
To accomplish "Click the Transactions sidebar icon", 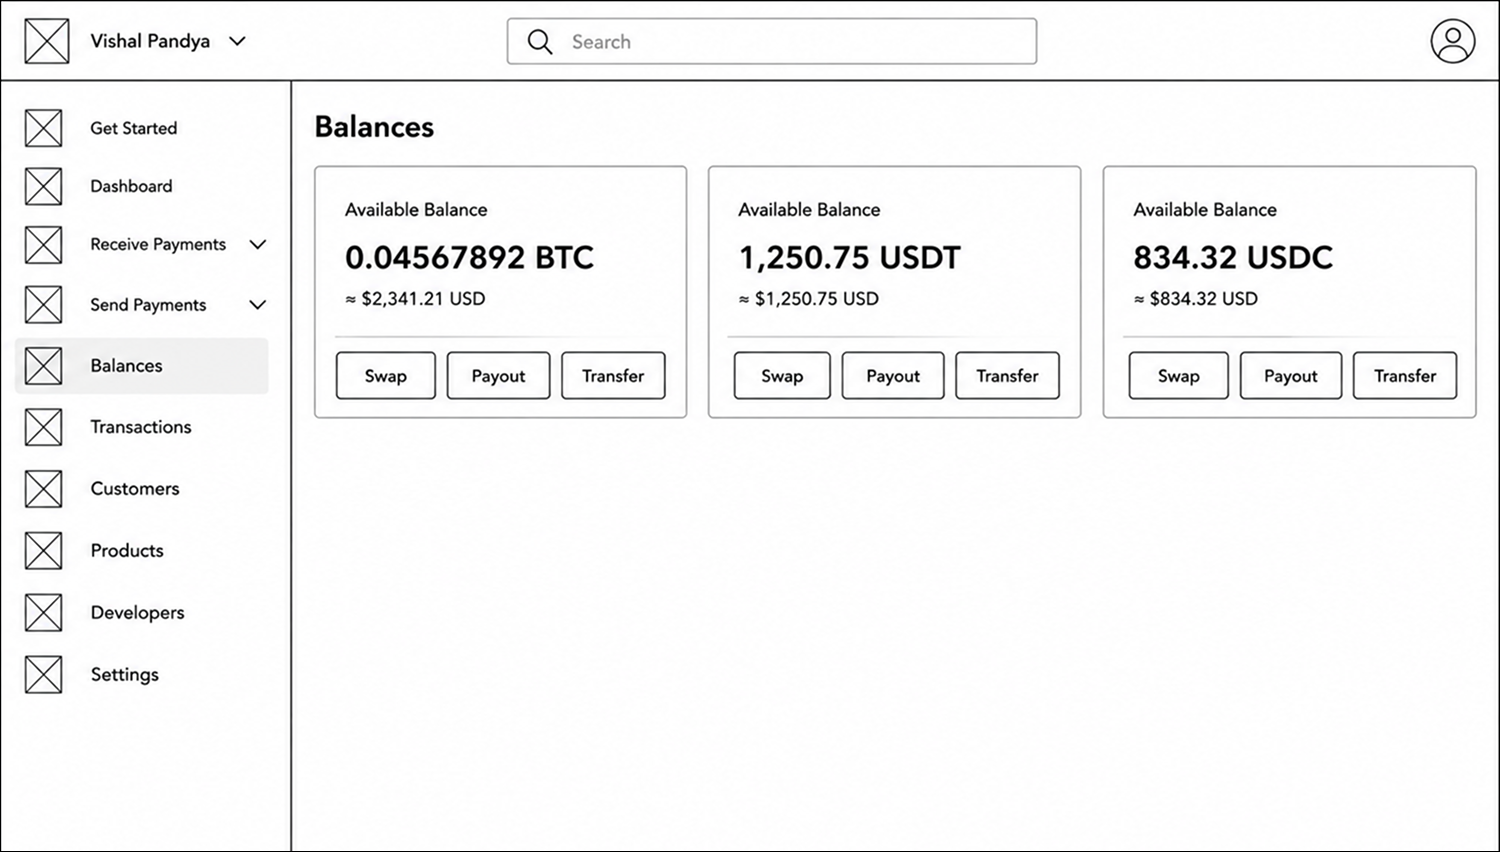I will click(x=43, y=427).
